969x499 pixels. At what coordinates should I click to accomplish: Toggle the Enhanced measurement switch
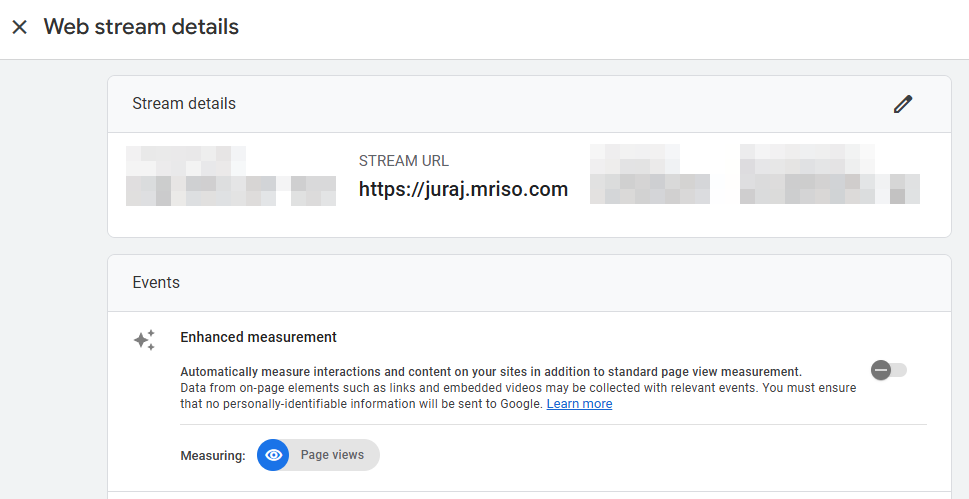[x=888, y=370]
